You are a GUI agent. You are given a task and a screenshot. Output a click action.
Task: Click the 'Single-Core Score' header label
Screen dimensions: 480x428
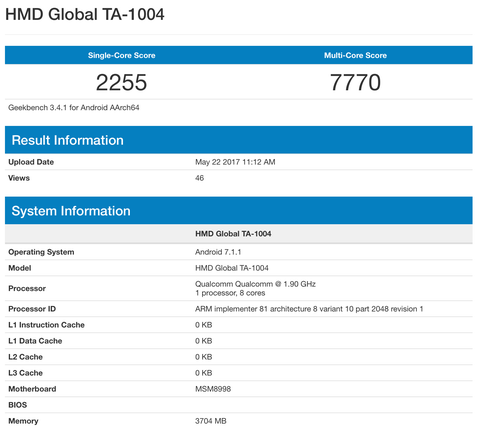[x=122, y=55]
